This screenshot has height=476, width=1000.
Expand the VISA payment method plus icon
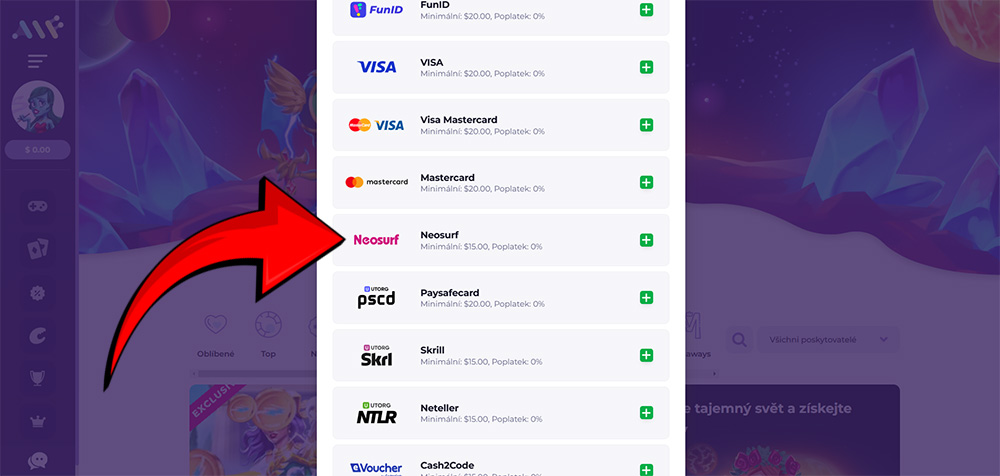point(646,67)
